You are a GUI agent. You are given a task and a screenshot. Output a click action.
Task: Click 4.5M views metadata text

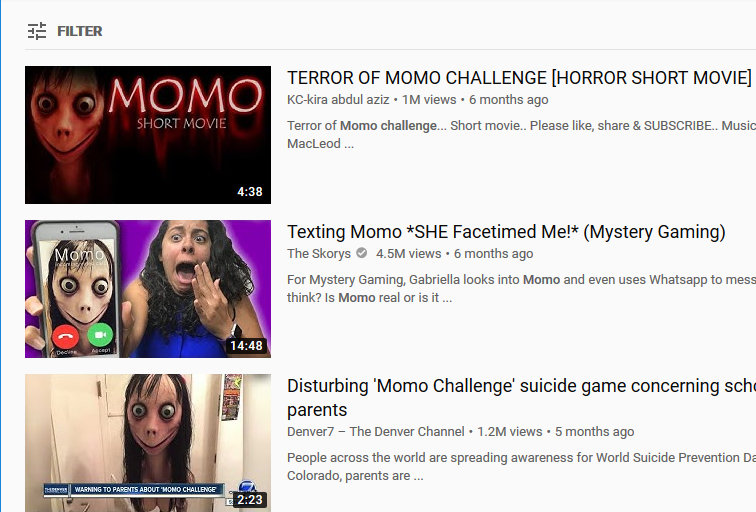pyautogui.click(x=408, y=254)
